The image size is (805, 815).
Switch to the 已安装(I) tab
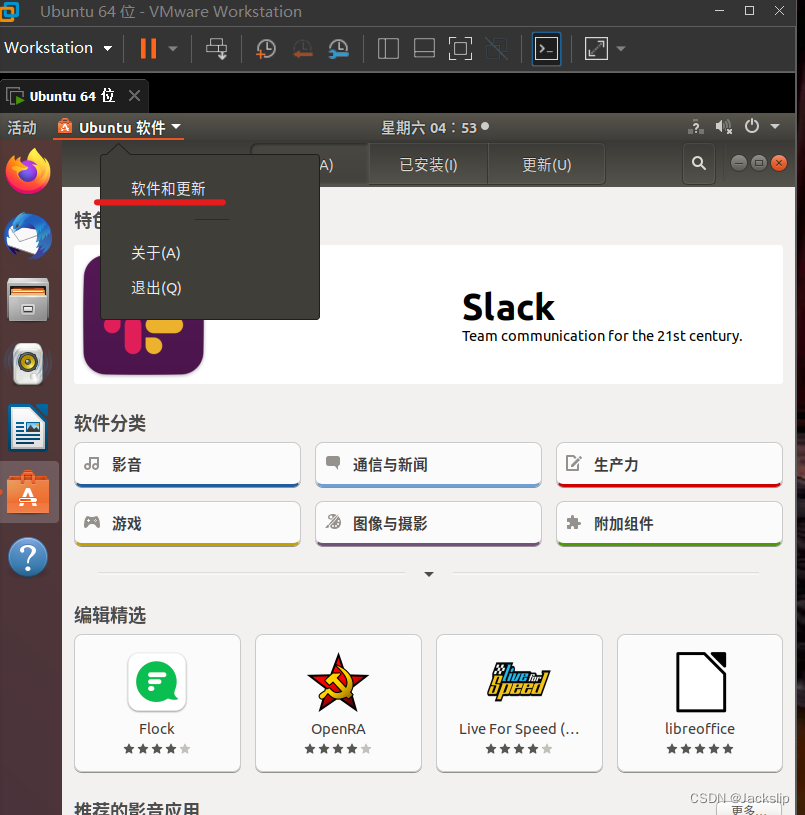pyautogui.click(x=428, y=165)
